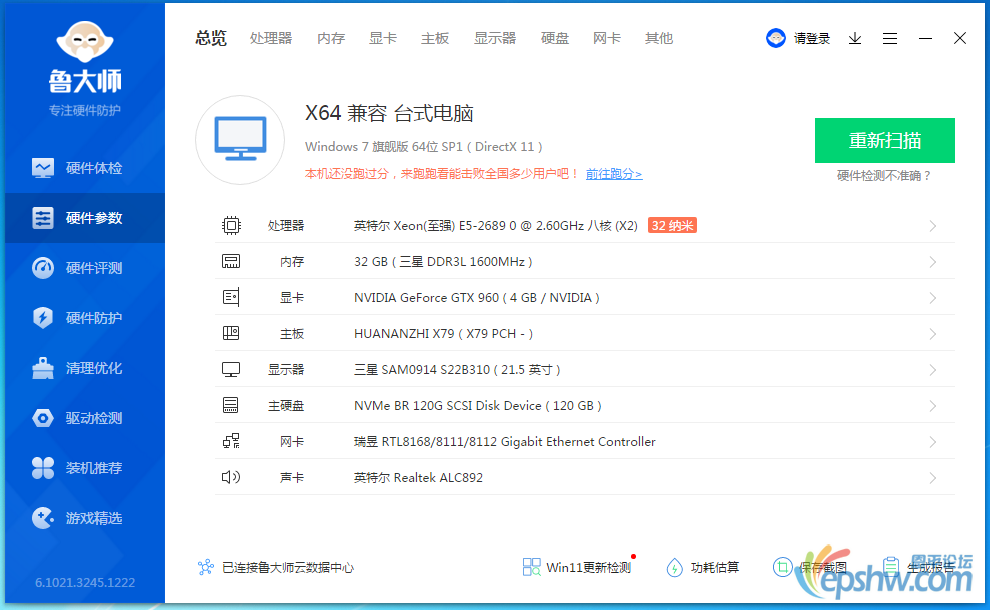Expand the 内存 32 GB row chevron
The width and height of the screenshot is (990, 610).
[x=933, y=262]
